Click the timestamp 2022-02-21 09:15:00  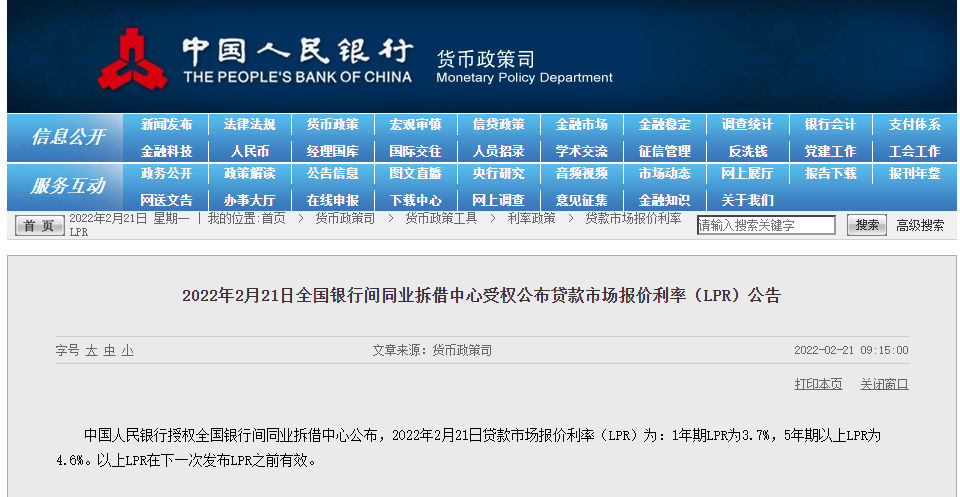tap(851, 351)
